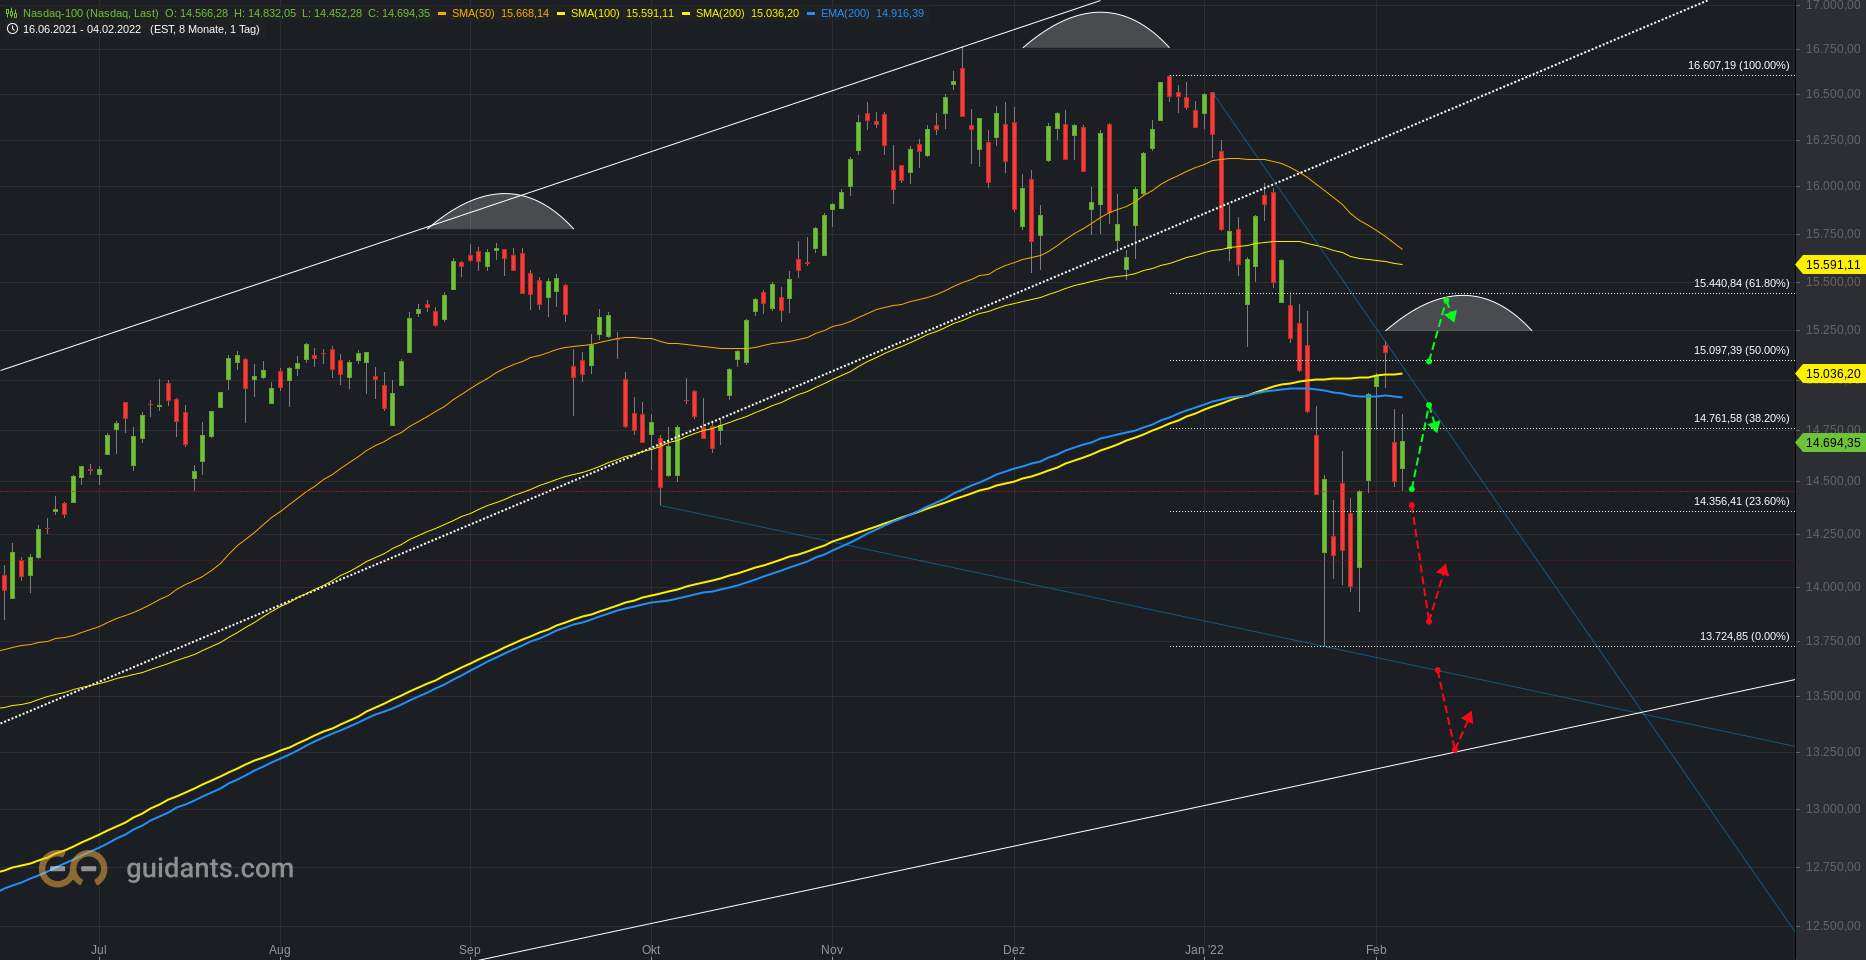
Task: Click the 14.356,41 (23.60%) Fibonacci label
Action: [1742, 501]
